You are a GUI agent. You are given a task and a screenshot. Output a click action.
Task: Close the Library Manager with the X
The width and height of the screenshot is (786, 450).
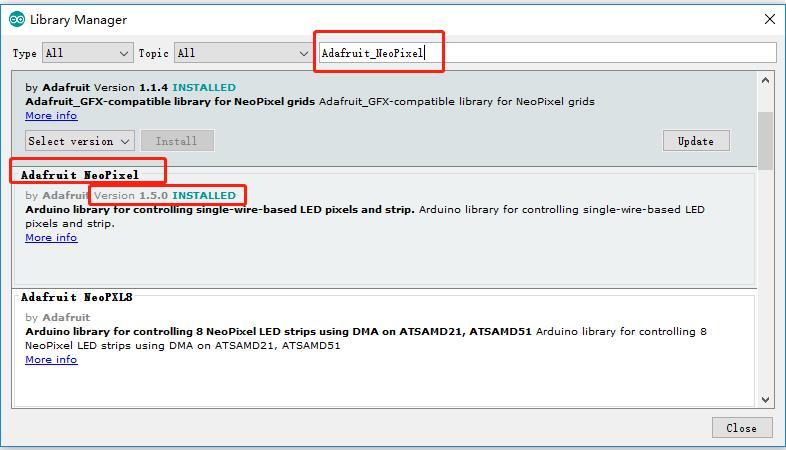[x=769, y=19]
